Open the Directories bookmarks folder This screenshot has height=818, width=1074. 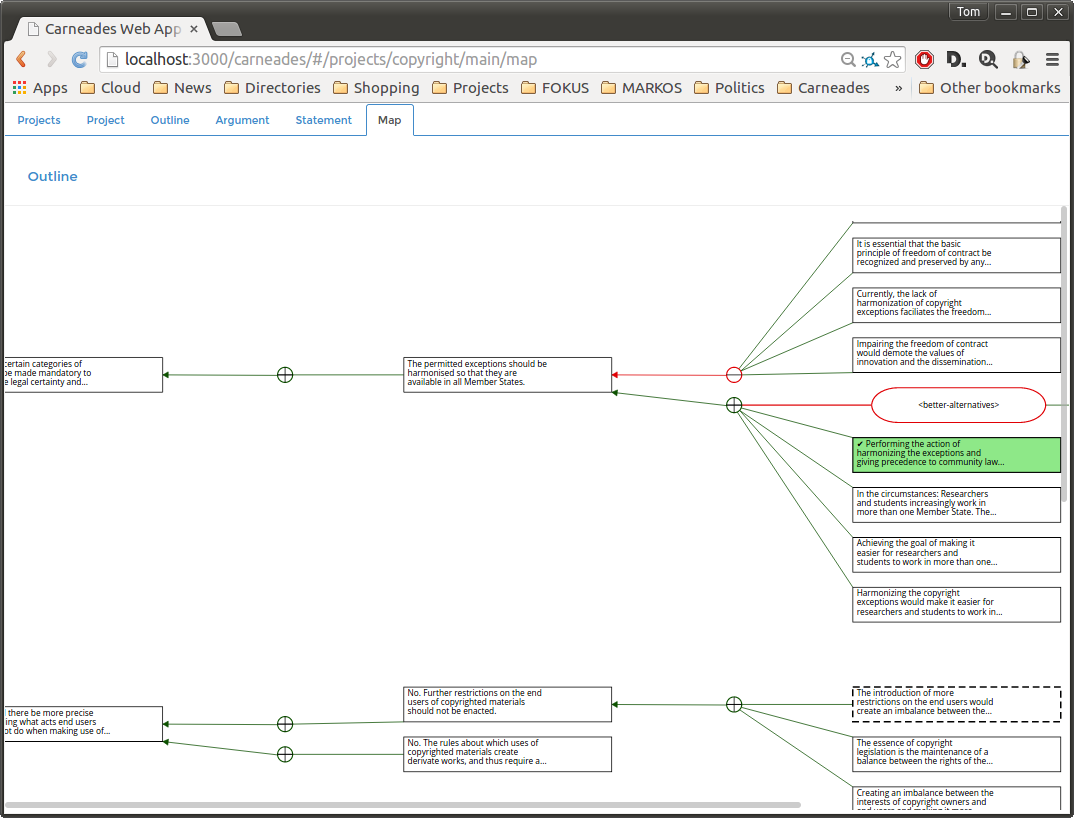(272, 88)
